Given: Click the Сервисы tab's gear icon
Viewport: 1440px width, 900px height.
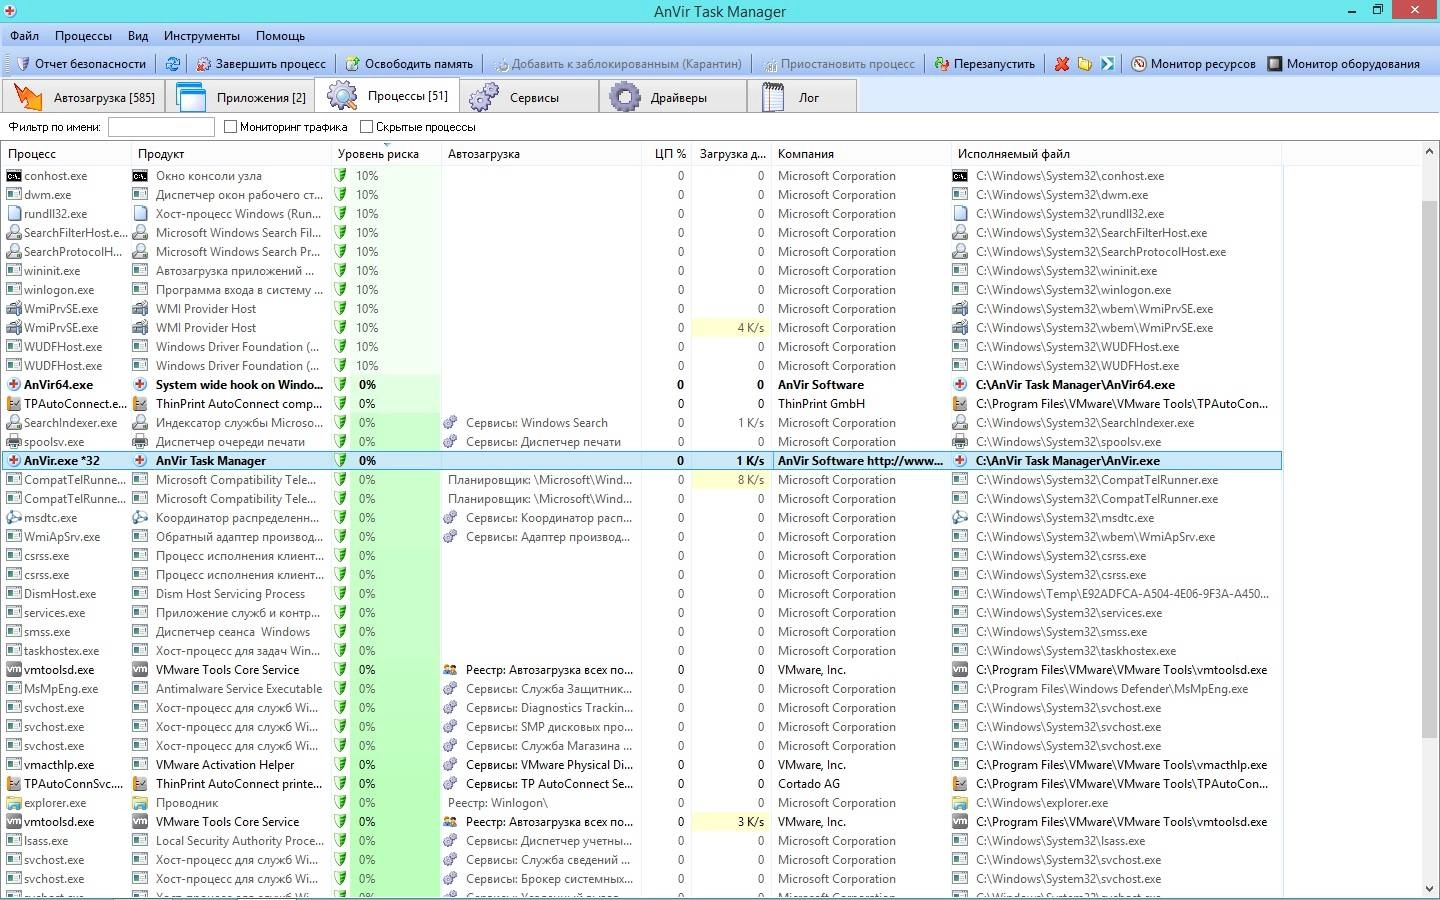Looking at the screenshot, I should [x=484, y=97].
